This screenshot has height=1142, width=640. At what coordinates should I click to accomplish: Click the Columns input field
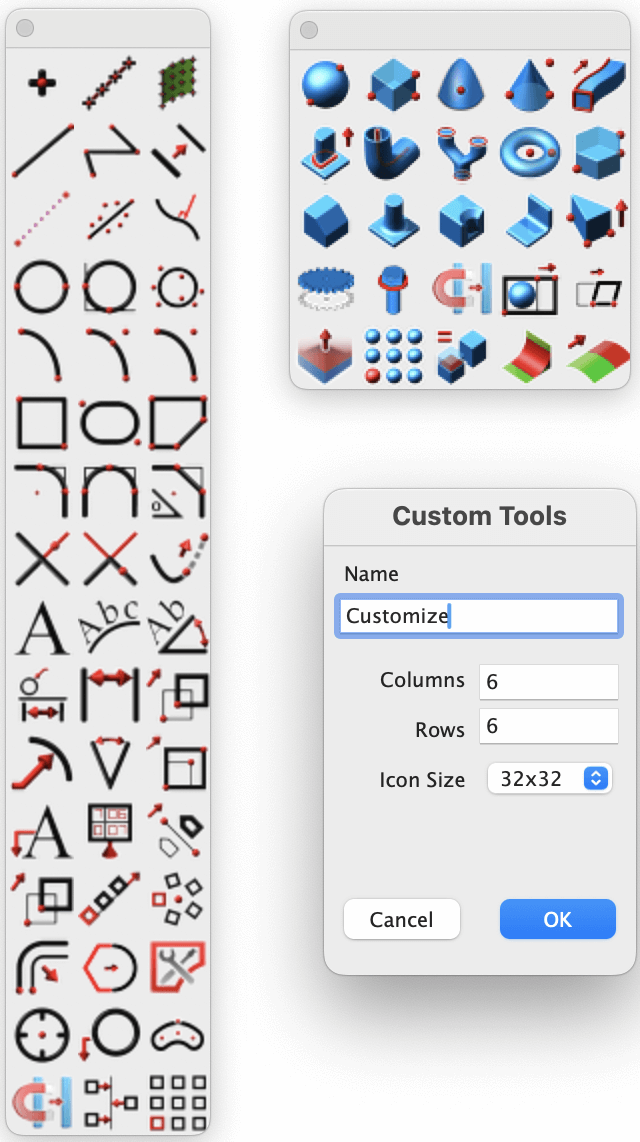click(x=548, y=681)
